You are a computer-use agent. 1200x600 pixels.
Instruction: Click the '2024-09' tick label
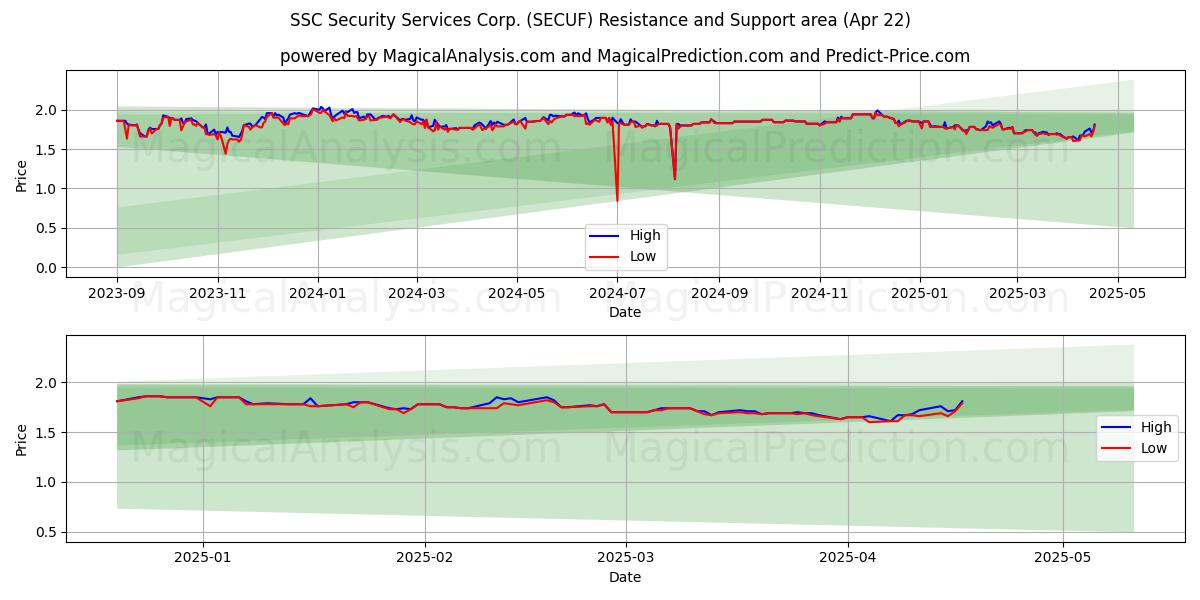tap(719, 293)
